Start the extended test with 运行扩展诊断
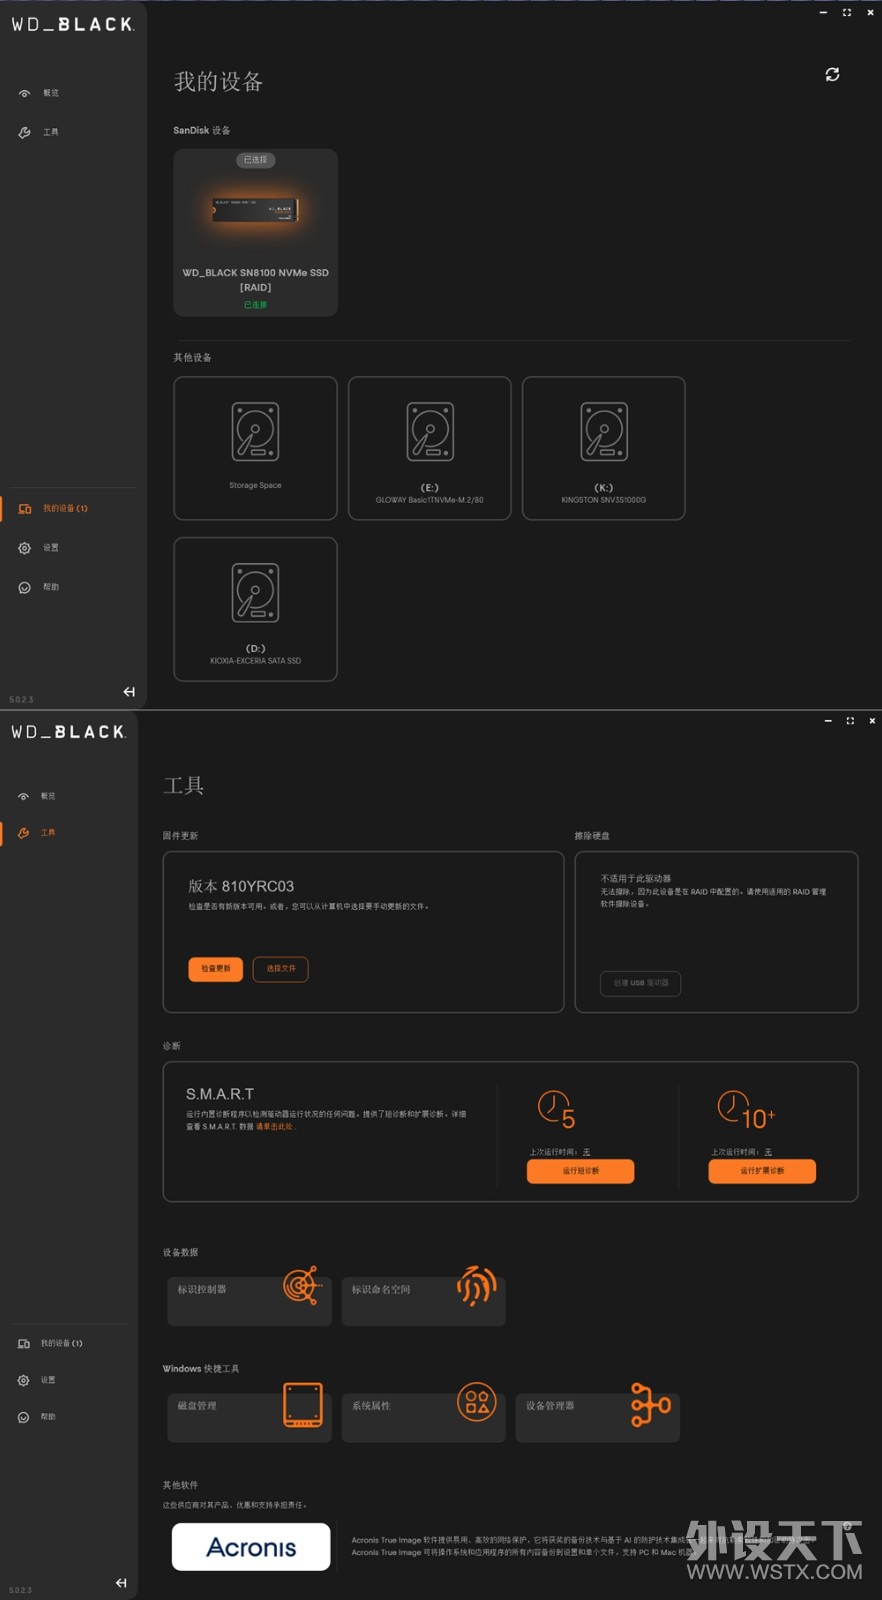Screen dimensions: 882x1600 762,1171
